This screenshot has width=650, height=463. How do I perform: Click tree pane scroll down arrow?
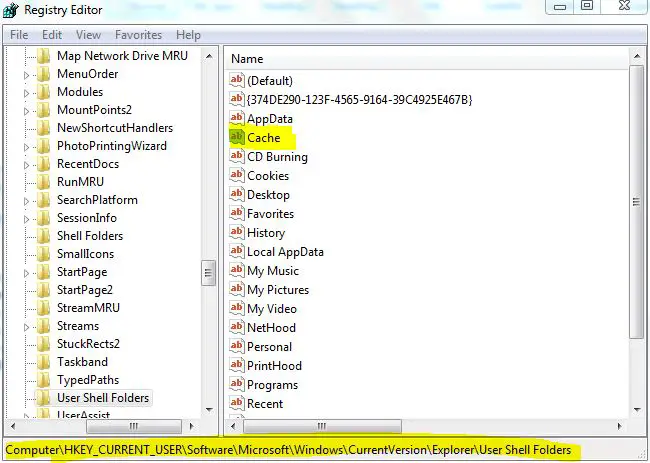[x=209, y=410]
